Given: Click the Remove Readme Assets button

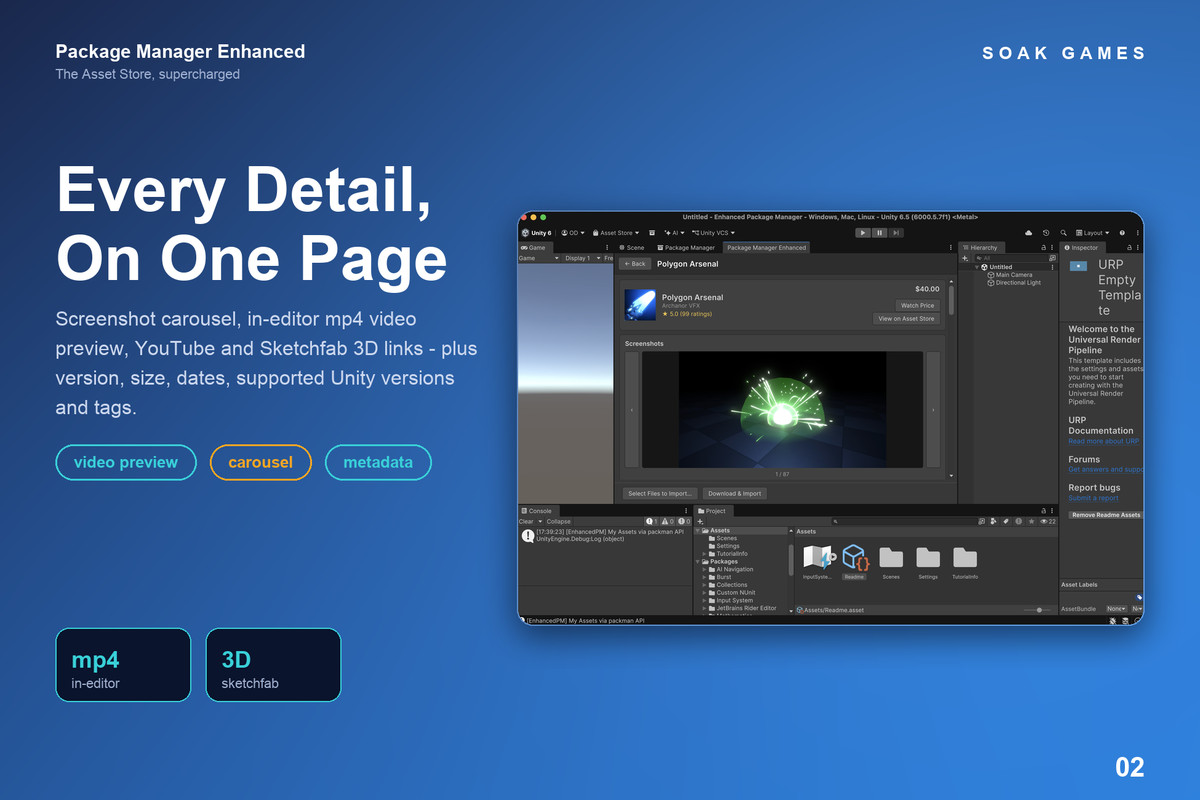Looking at the screenshot, I should (x=1106, y=515).
